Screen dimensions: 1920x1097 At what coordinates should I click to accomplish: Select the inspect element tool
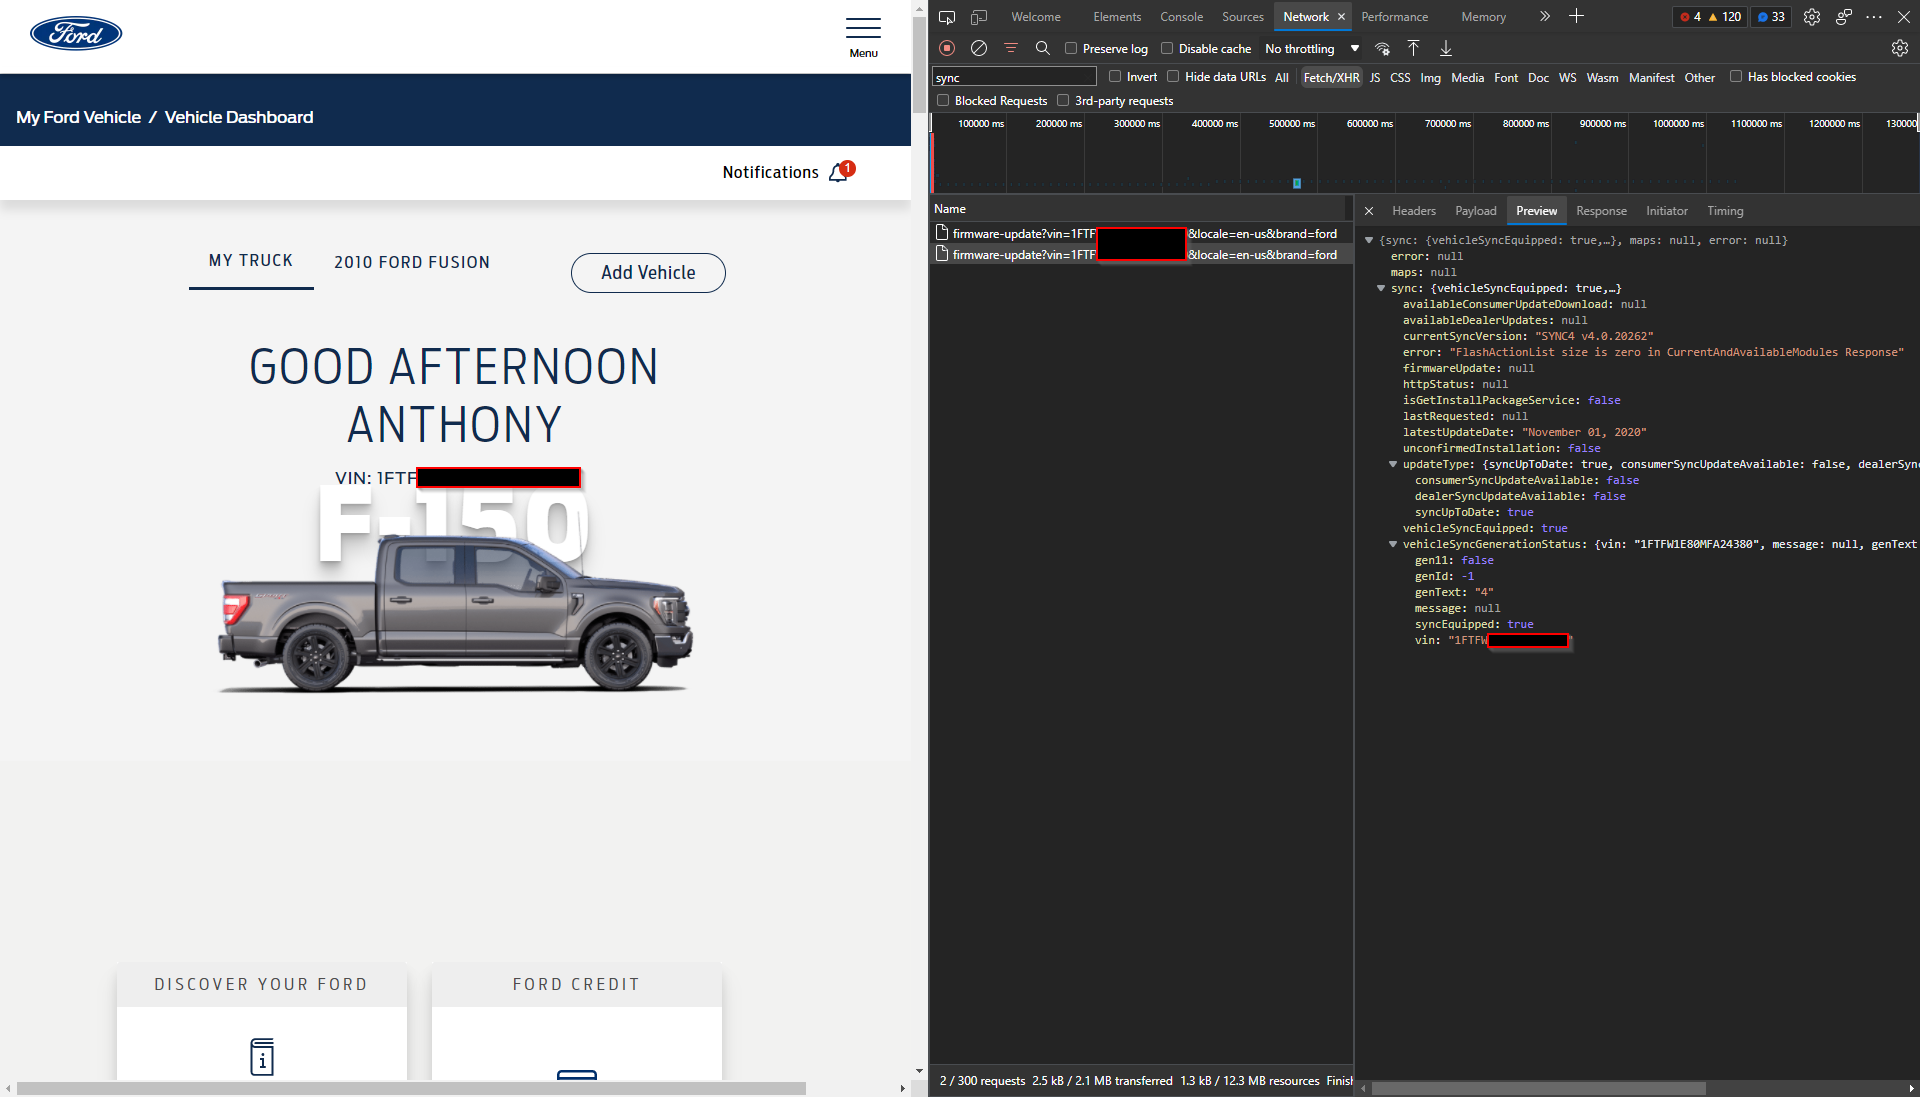pos(946,17)
